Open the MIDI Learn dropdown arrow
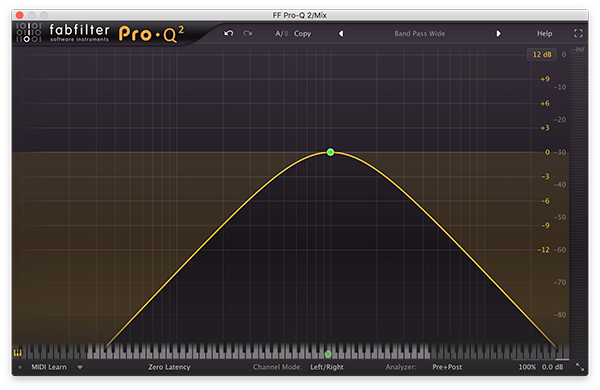The height and width of the screenshot is (390, 600). pos(80,367)
